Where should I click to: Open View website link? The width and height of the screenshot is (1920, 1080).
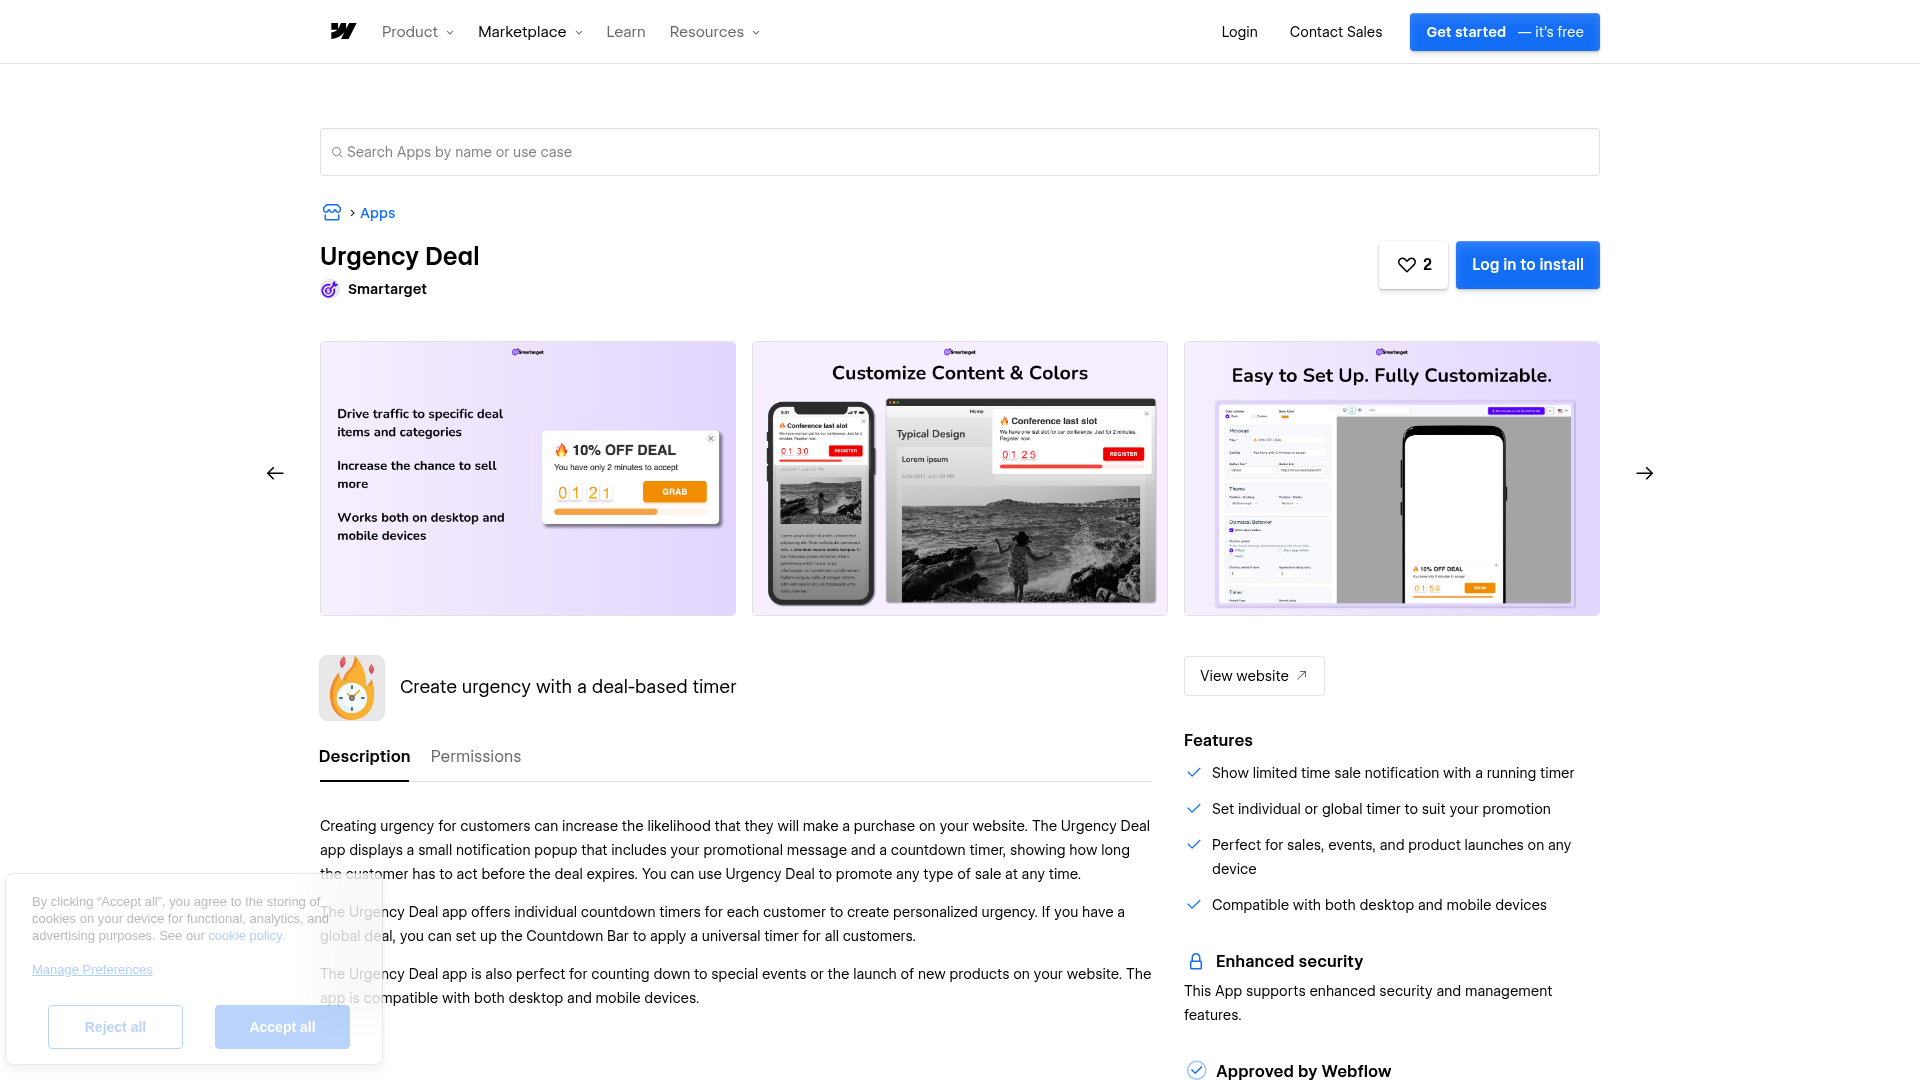1254,676
